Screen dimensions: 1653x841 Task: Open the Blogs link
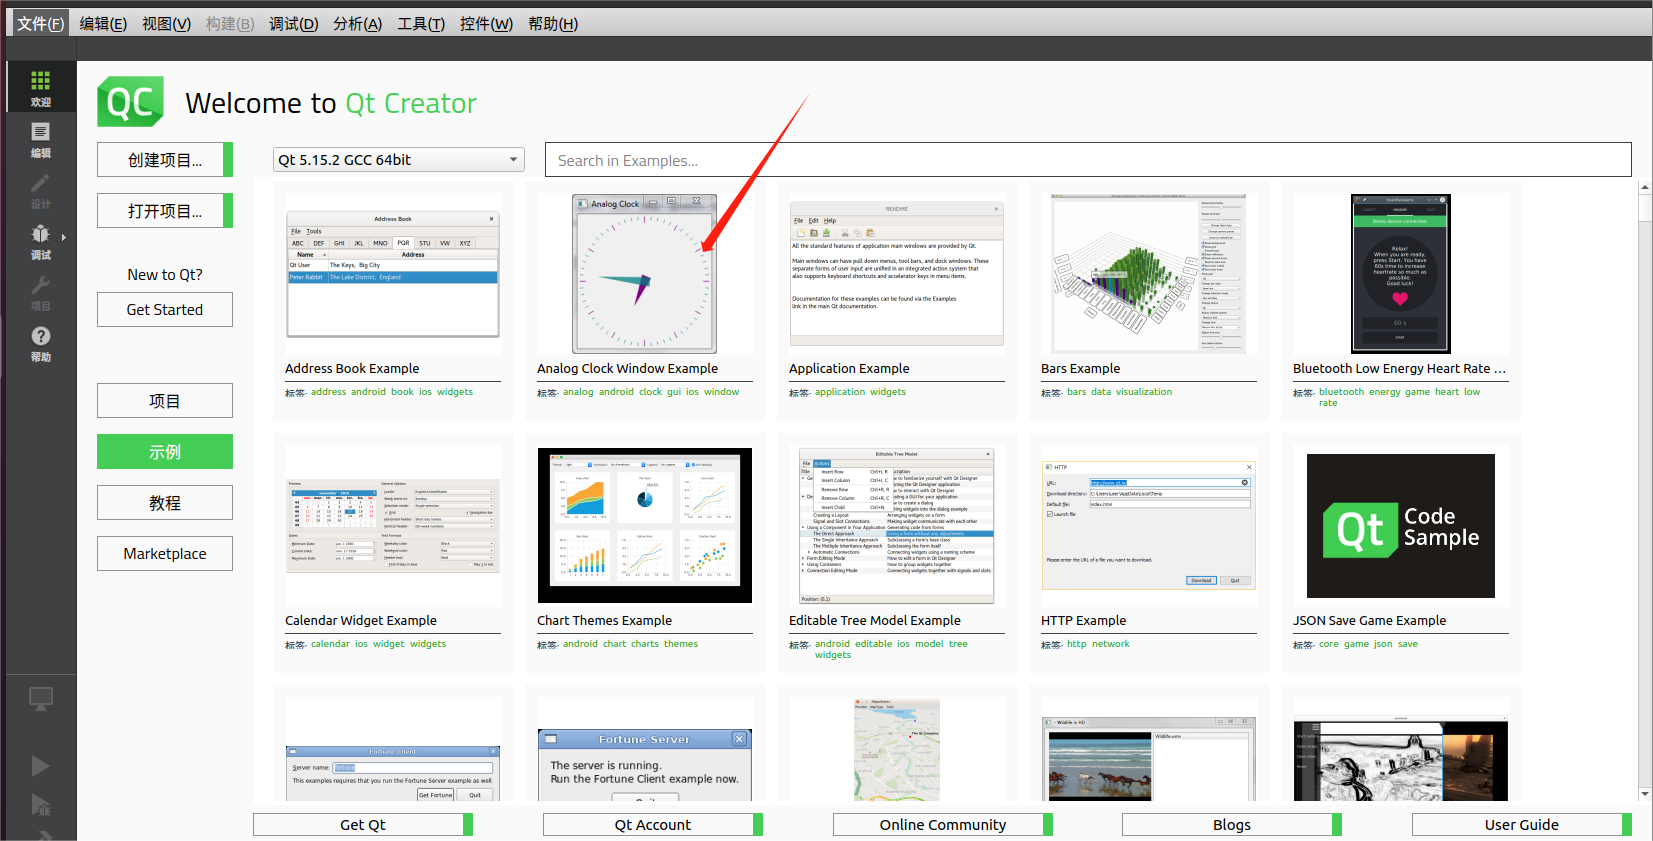[1232, 825]
